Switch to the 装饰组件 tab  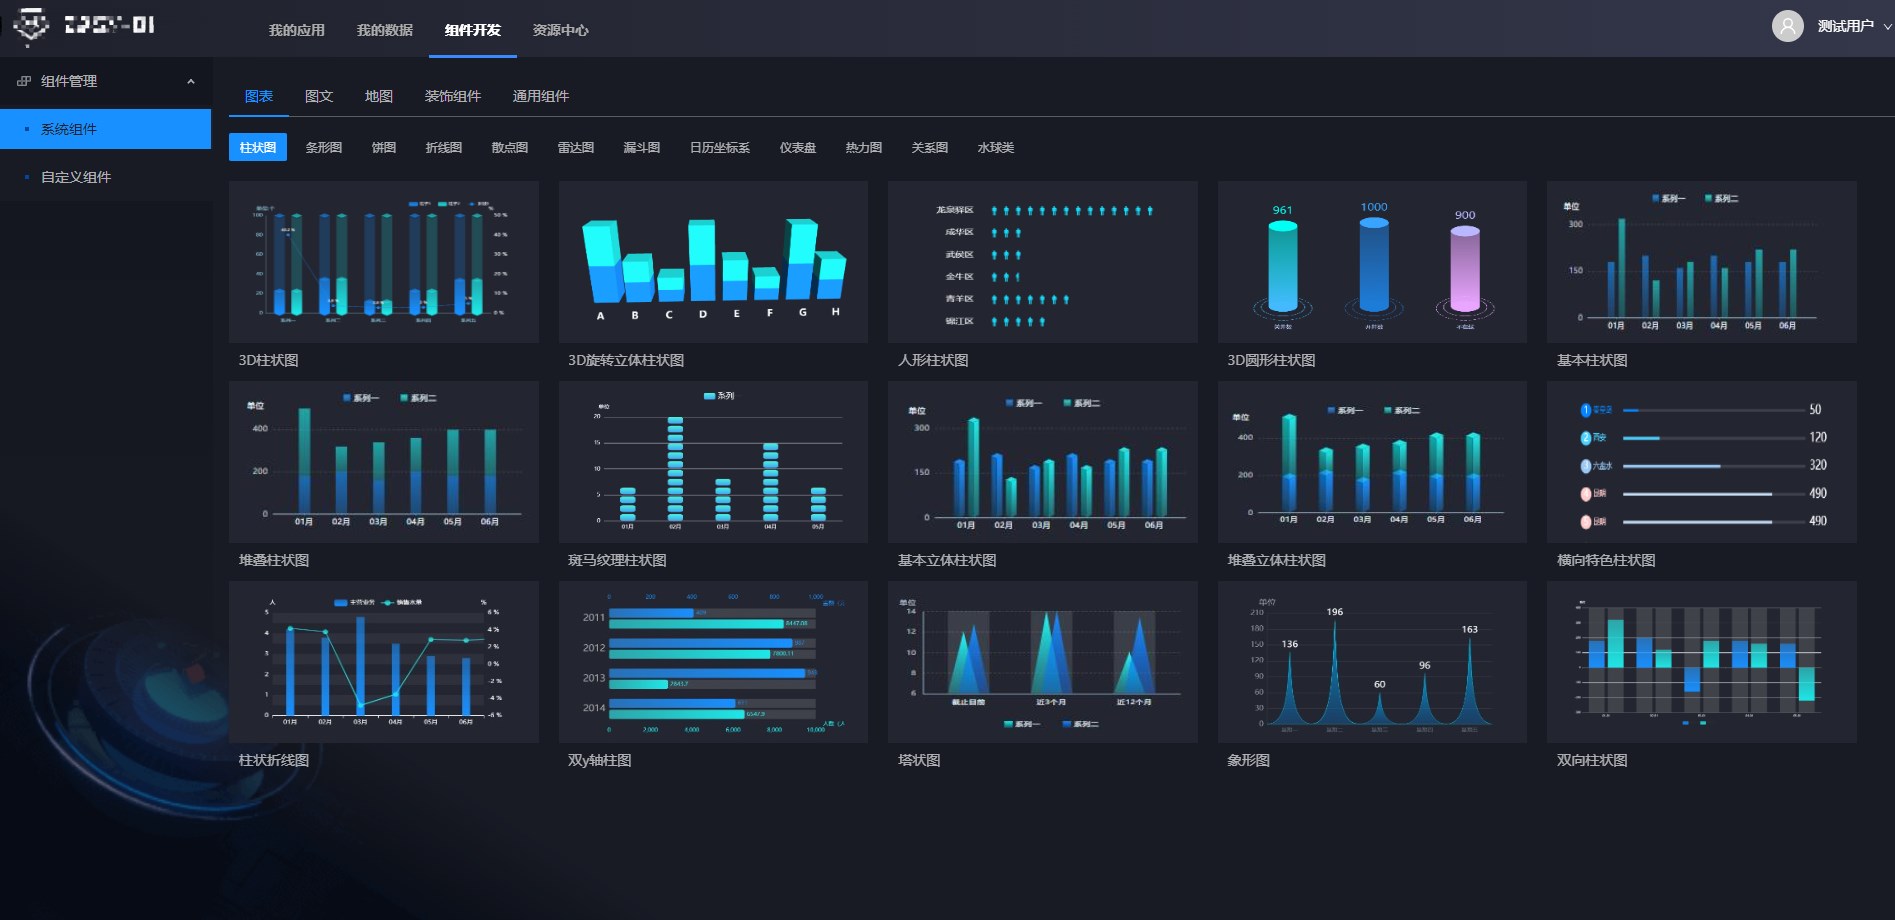(x=453, y=96)
